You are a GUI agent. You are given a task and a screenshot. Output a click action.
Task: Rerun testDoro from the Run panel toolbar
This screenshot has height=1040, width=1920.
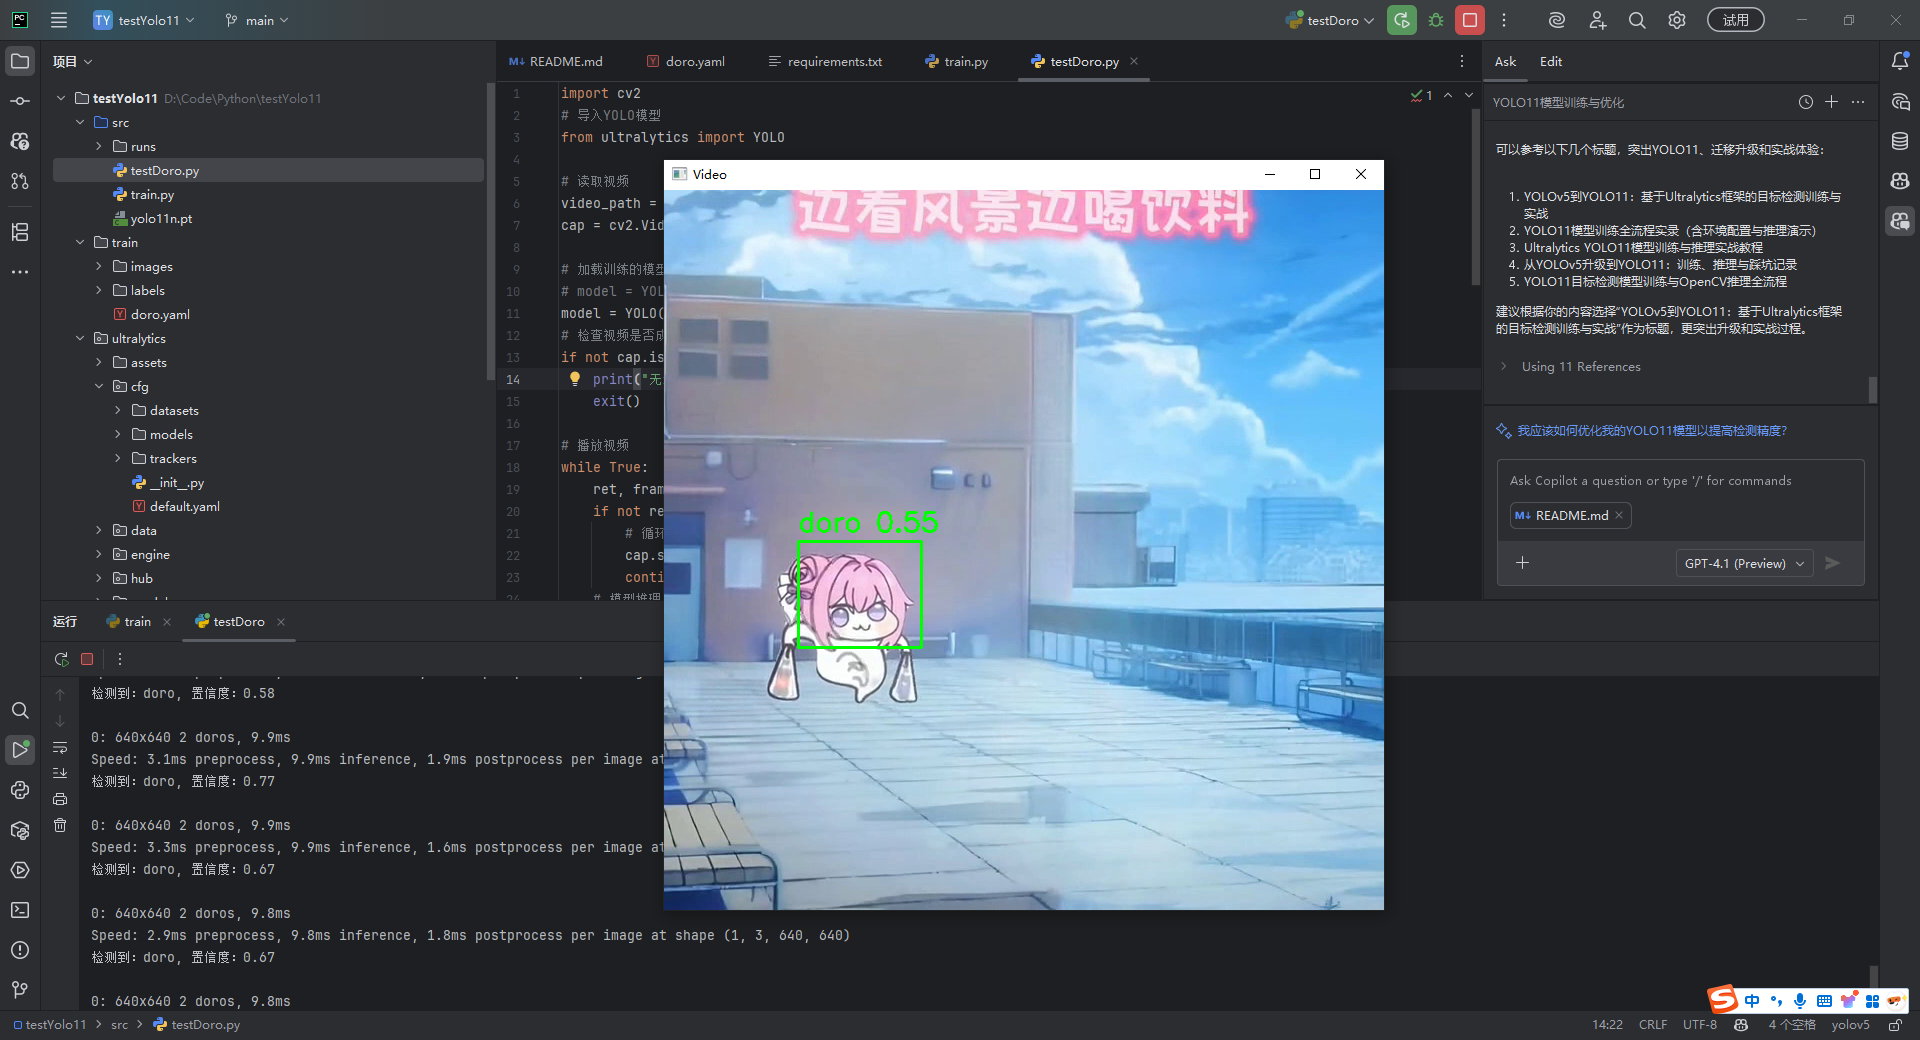tap(61, 659)
